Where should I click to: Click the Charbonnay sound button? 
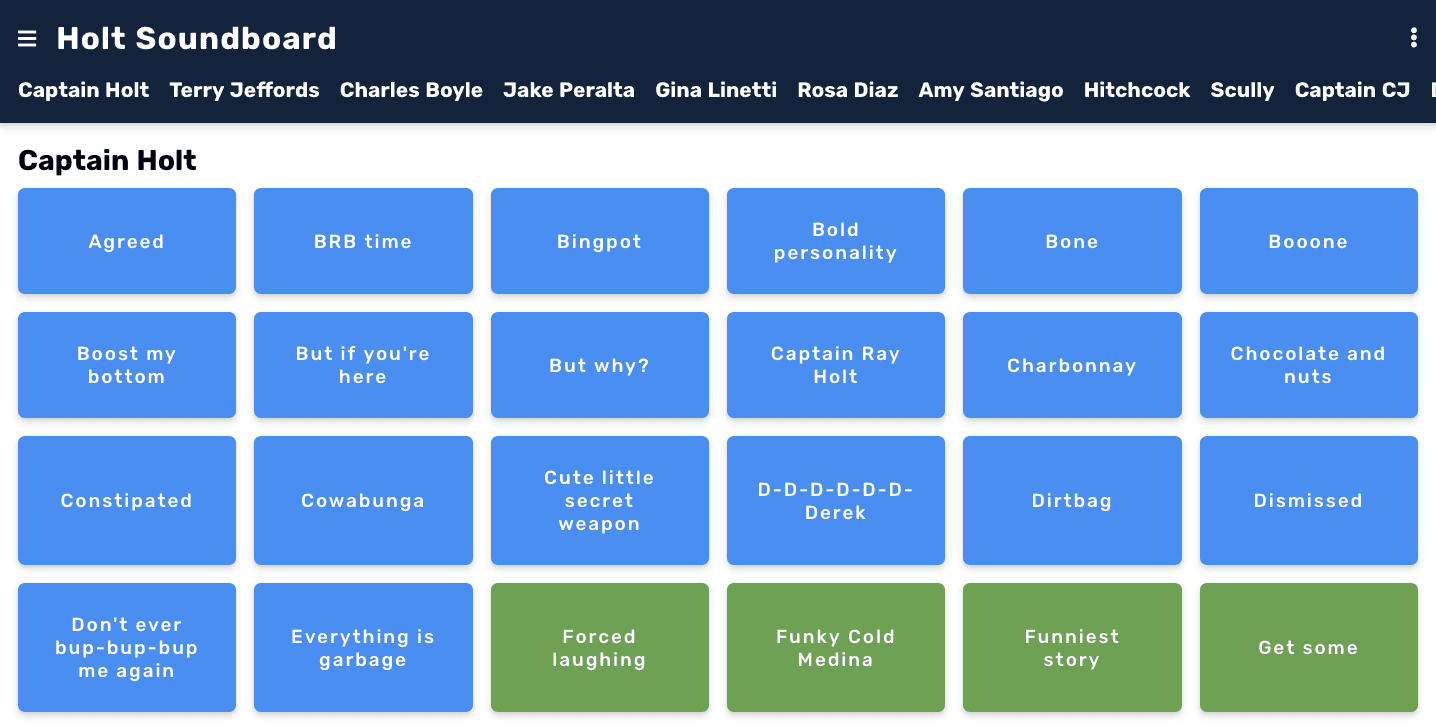[x=1072, y=365]
